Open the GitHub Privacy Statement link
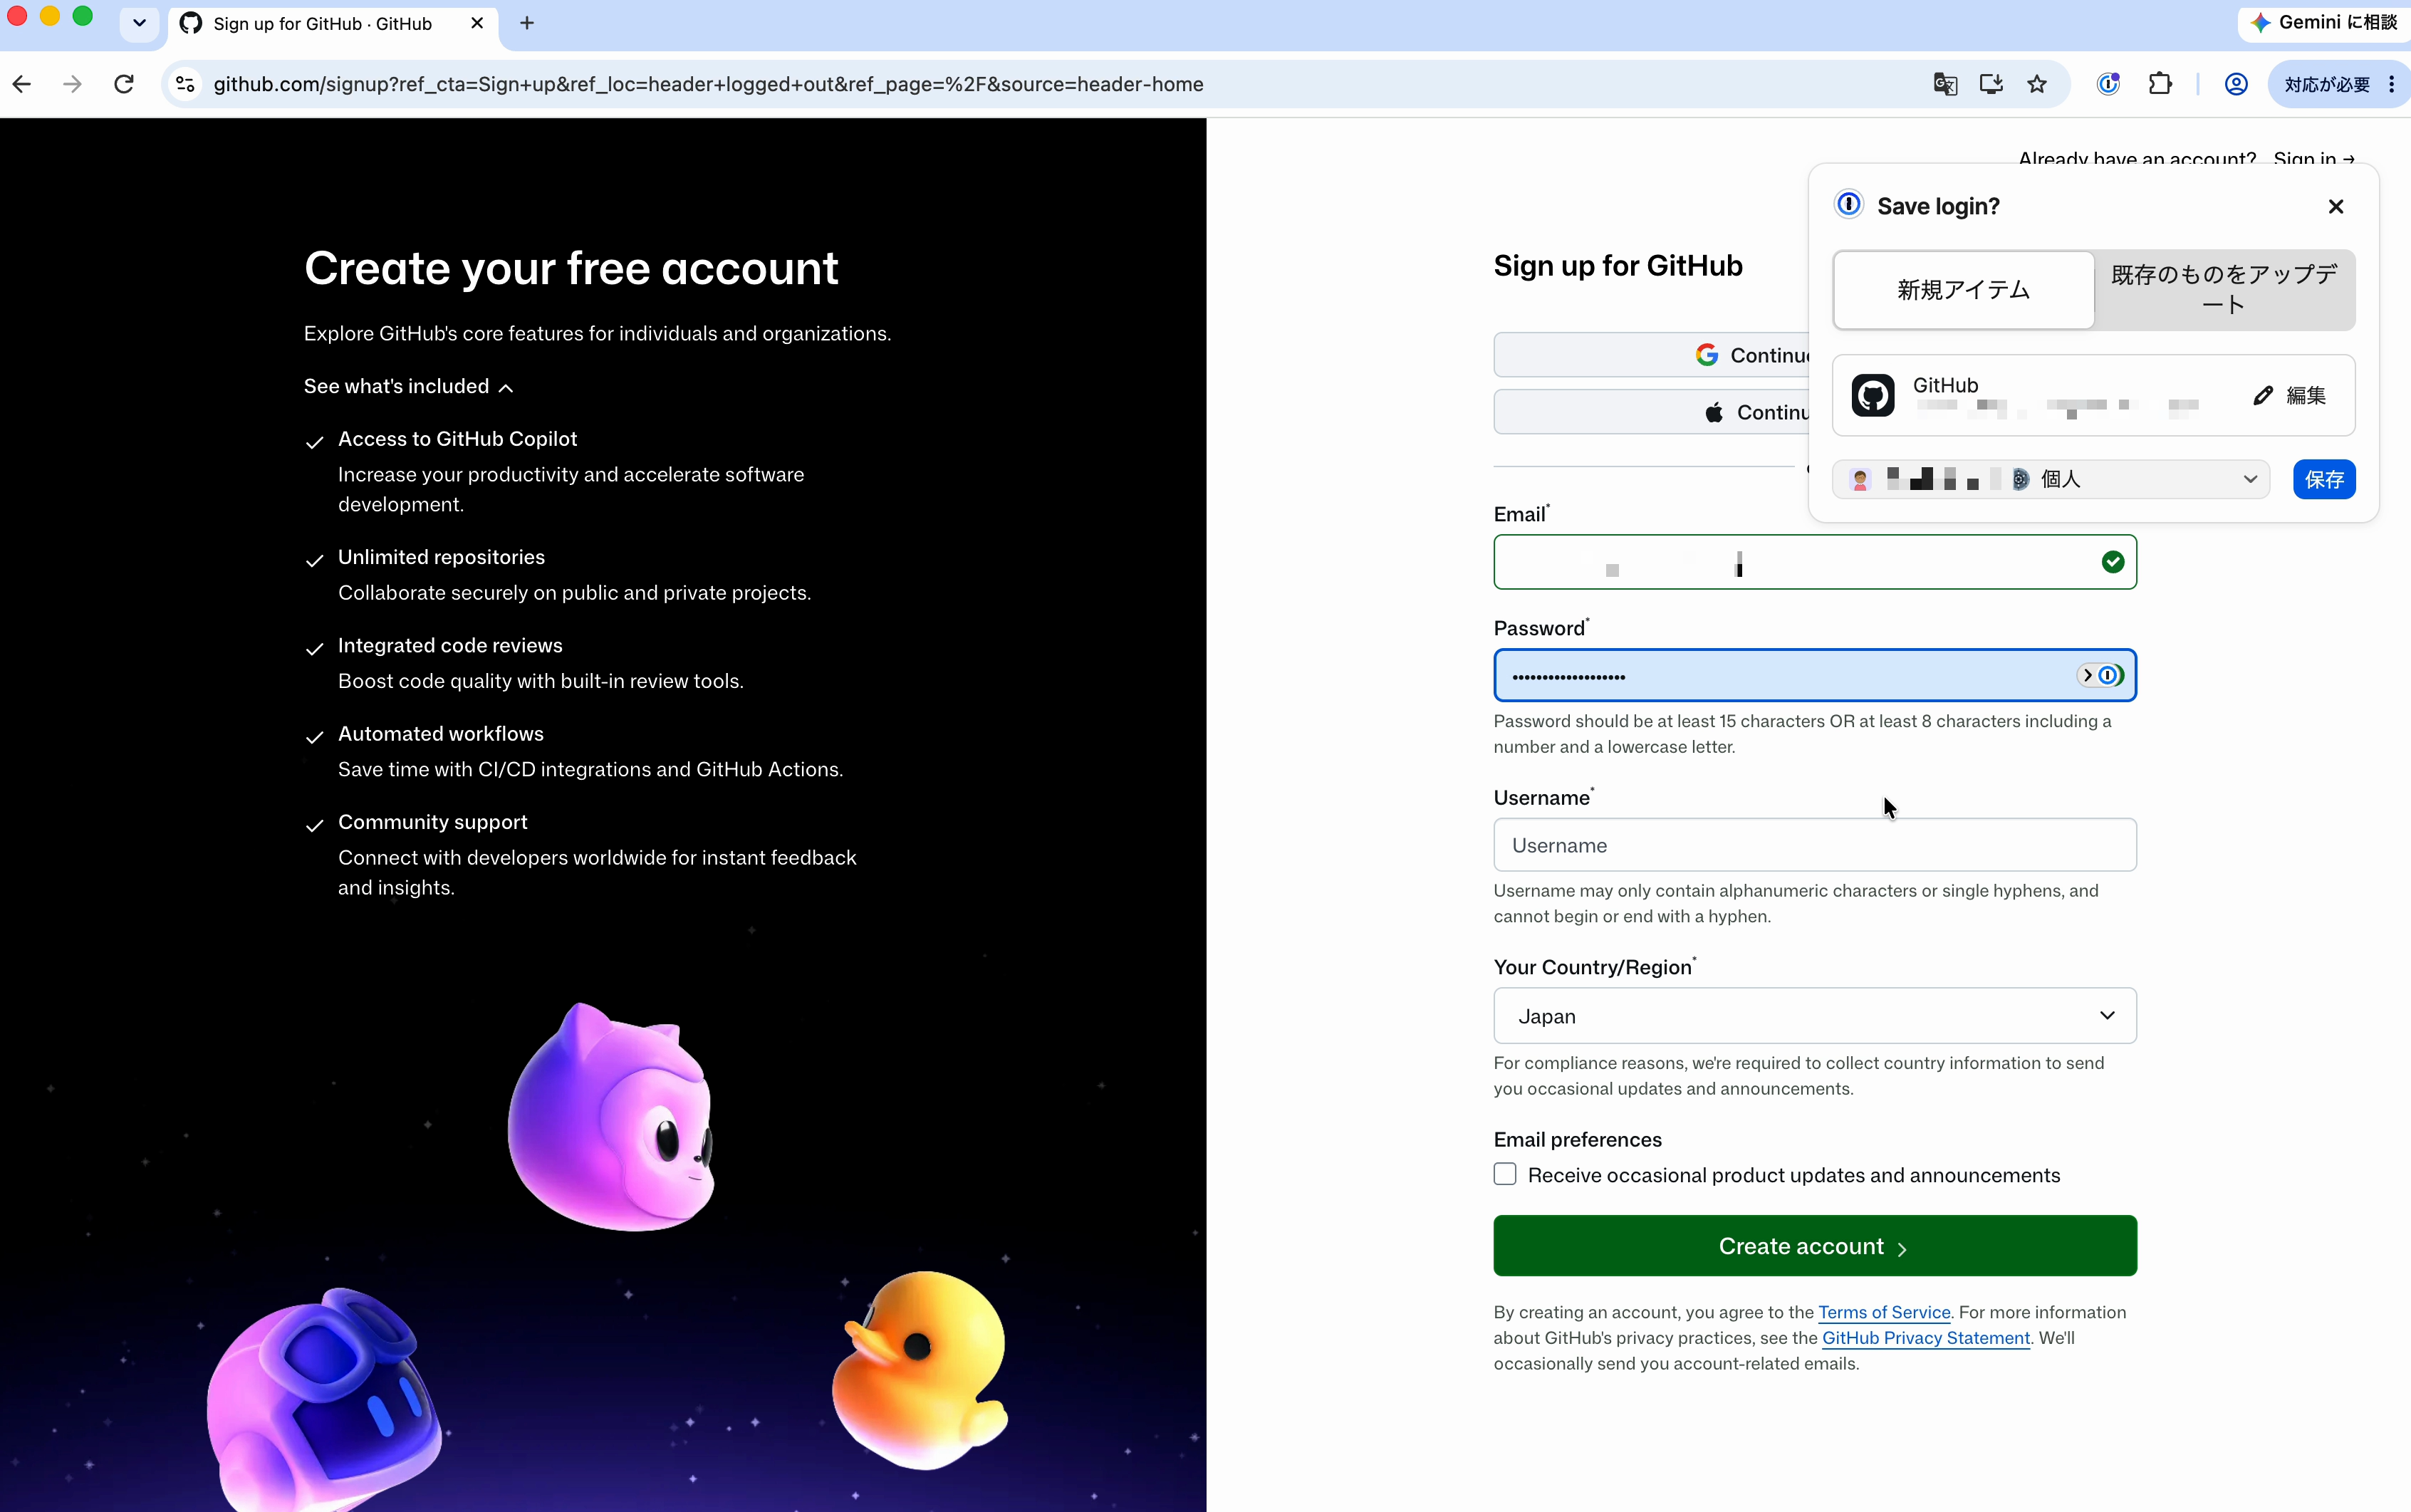The width and height of the screenshot is (2411, 1512). click(x=1925, y=1338)
